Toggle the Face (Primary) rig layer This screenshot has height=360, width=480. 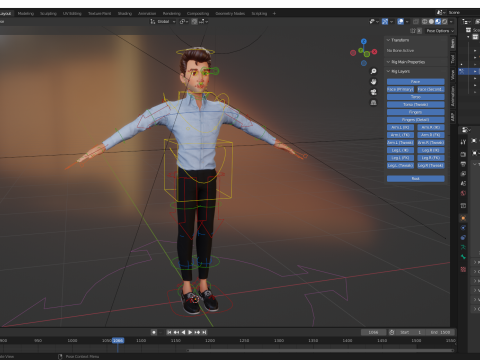[x=400, y=89]
